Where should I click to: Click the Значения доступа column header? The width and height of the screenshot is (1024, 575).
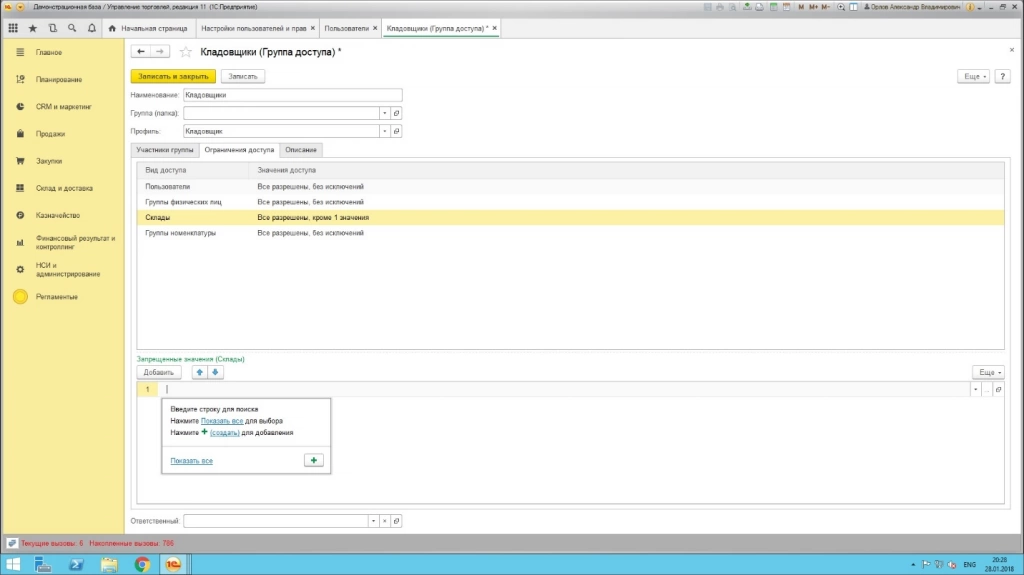tap(626, 170)
